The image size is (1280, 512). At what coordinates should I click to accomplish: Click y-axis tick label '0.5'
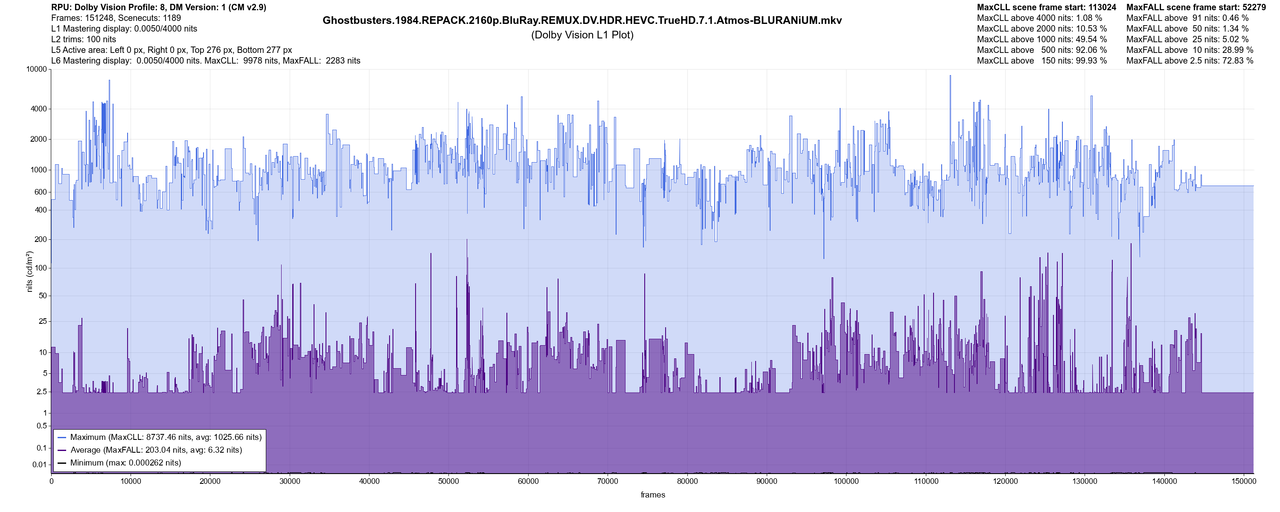tap(41, 426)
